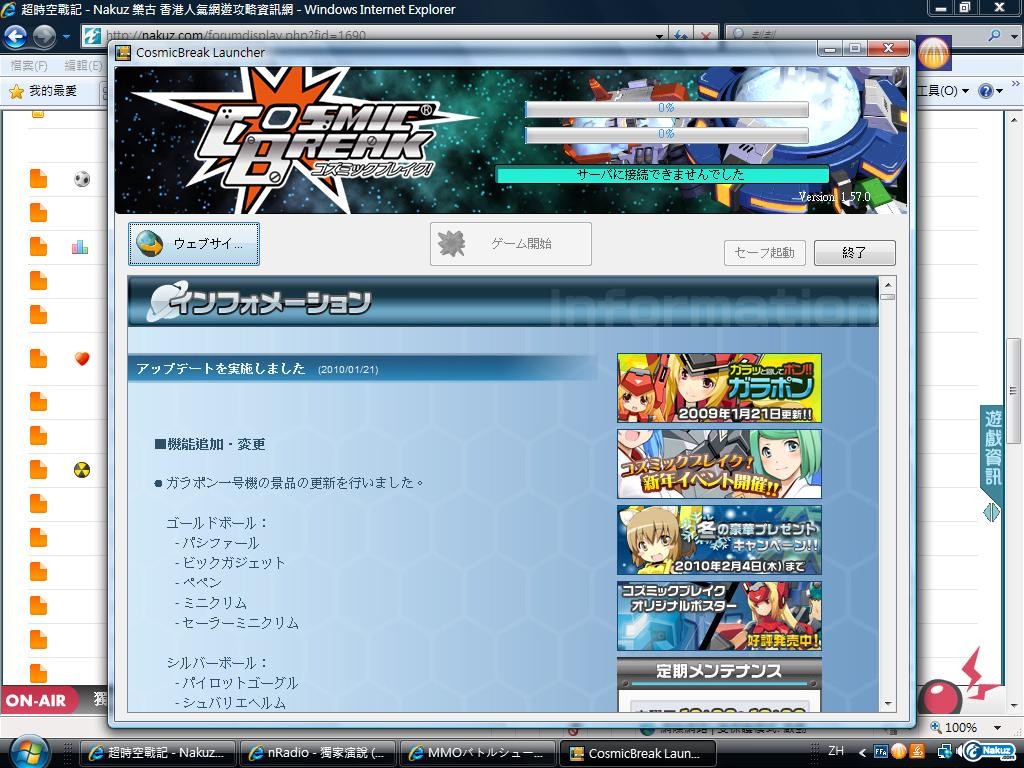
Task: Open the オリジナルポスター banner
Action: click(719, 616)
